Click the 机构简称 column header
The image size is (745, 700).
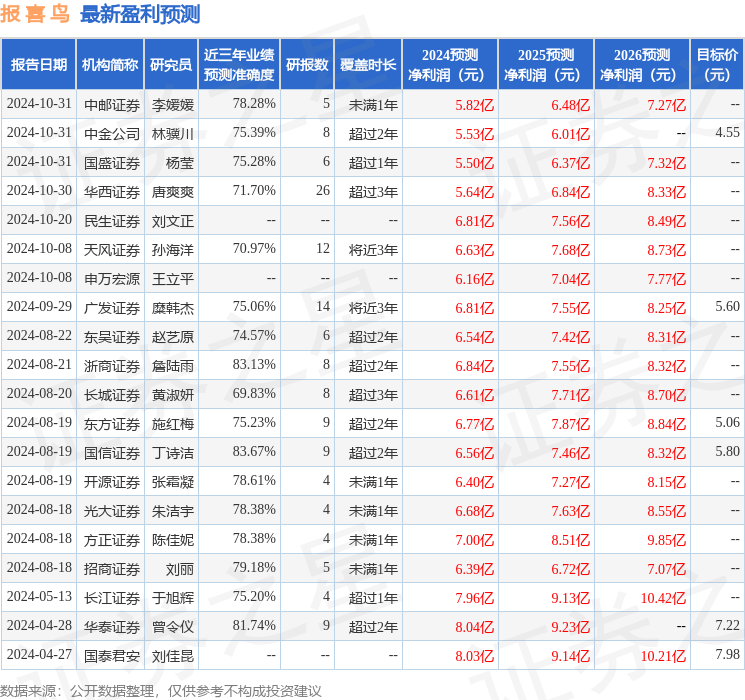(x=110, y=65)
